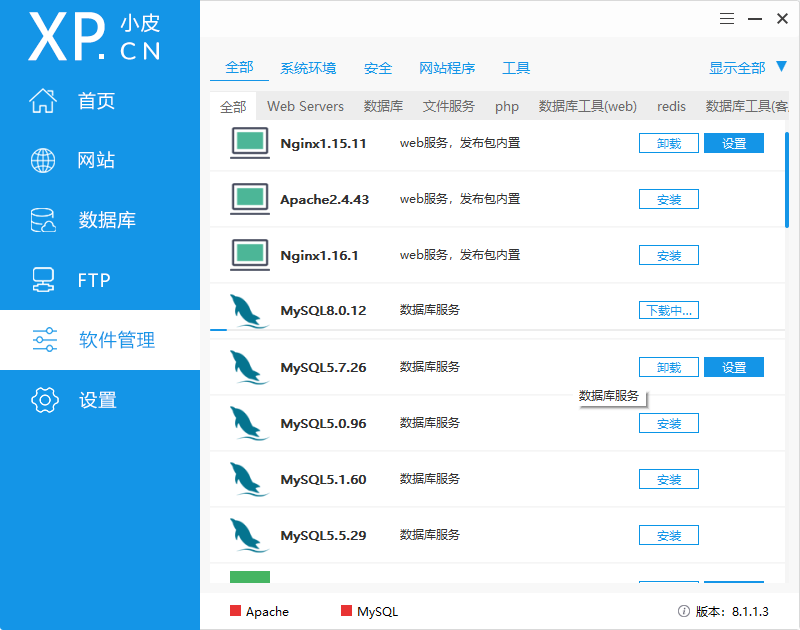Click the MySQL5.0.96 dolphin icon

click(x=248, y=423)
